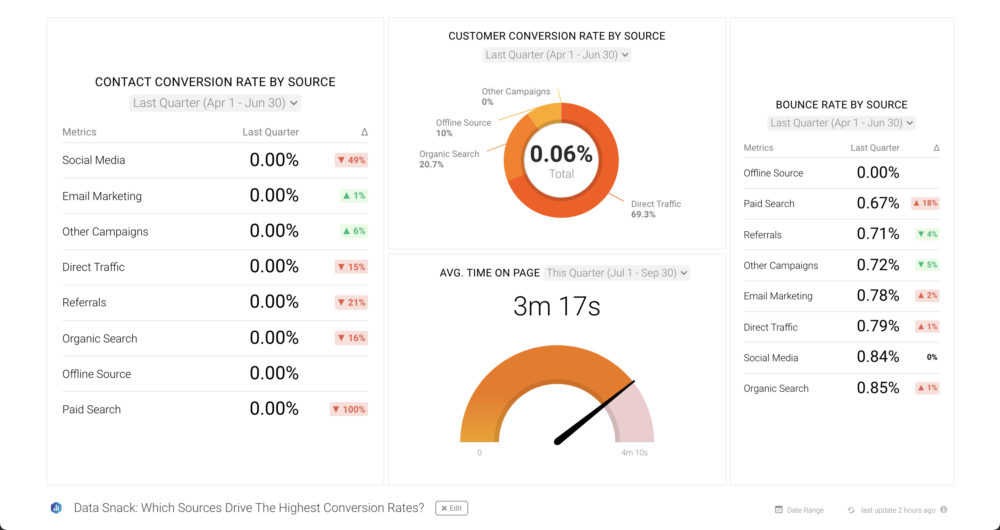
Task: Open Avg. Time on Page period dropdown
Action: pyautogui.click(x=617, y=273)
